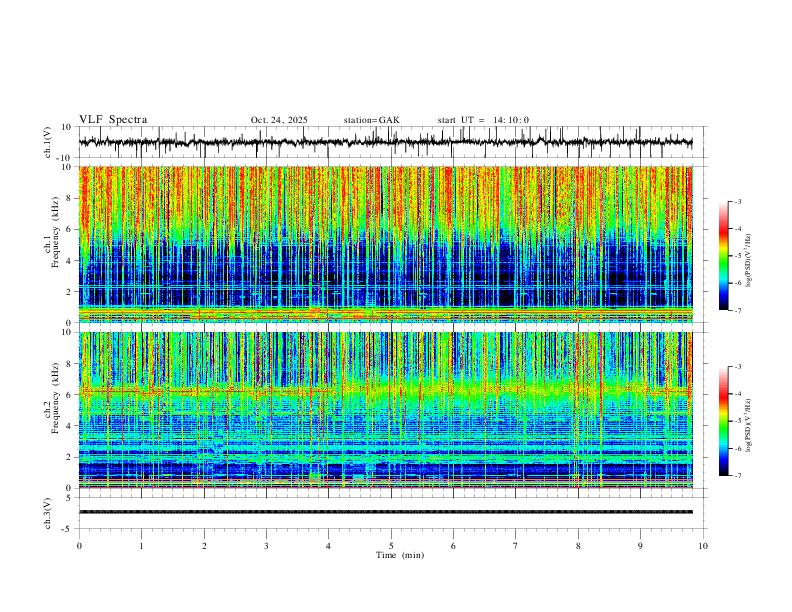Click time axis tick label 0
Screen dimensions: 792x612
79,546
